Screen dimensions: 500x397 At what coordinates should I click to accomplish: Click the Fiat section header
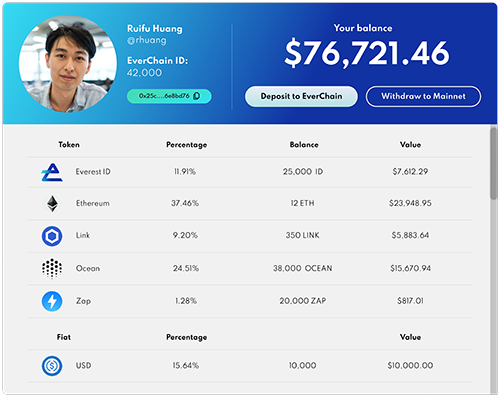point(64,337)
